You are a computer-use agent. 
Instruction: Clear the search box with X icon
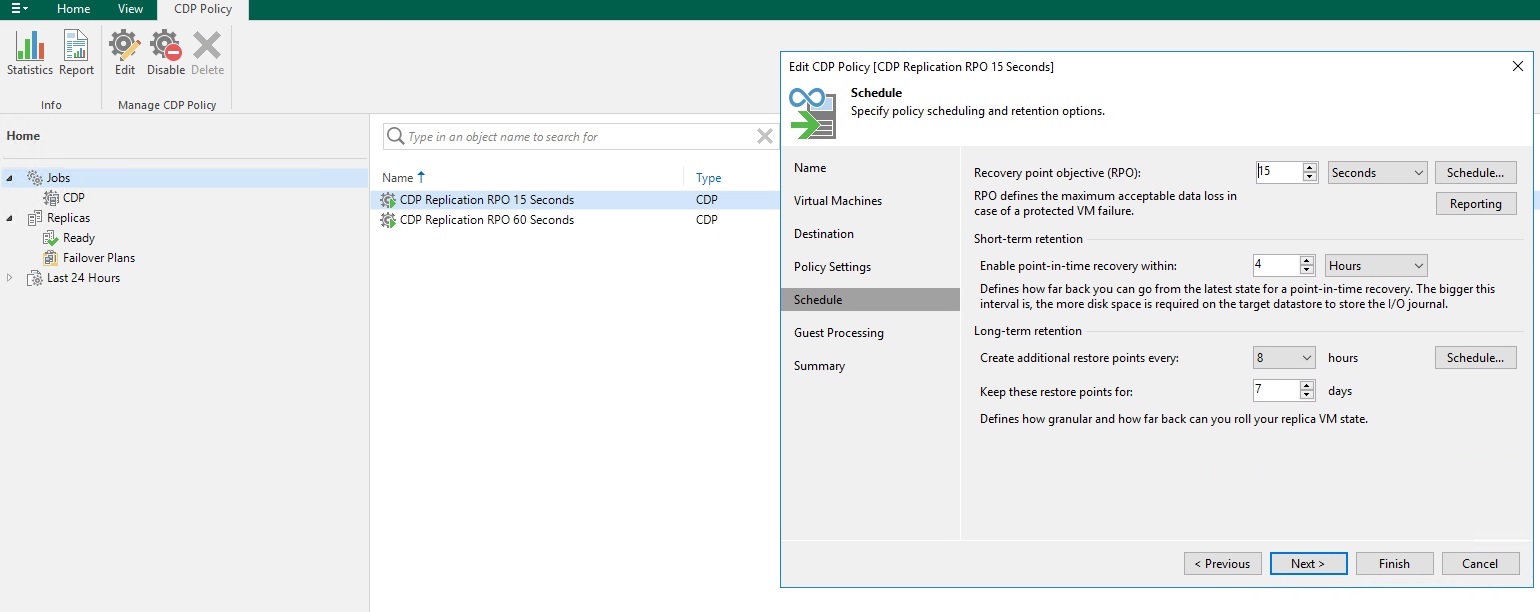[764, 137]
